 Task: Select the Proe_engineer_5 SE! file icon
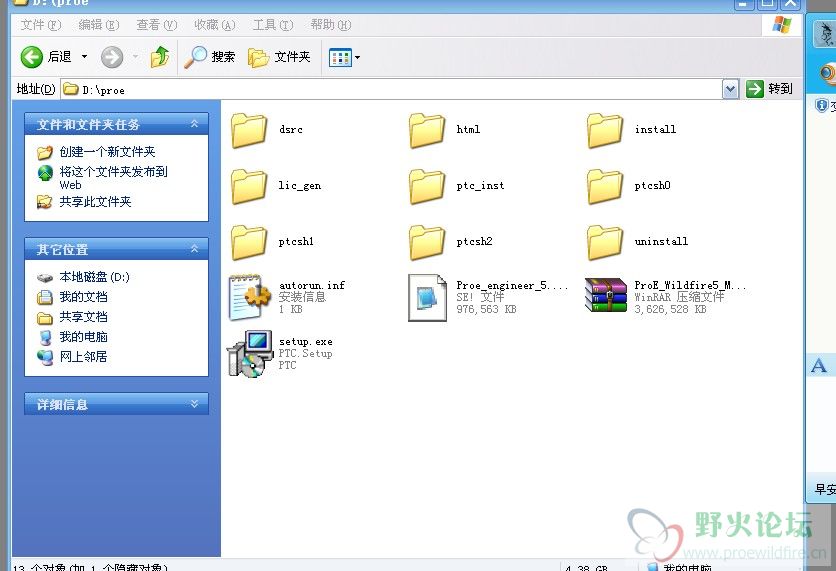point(427,297)
